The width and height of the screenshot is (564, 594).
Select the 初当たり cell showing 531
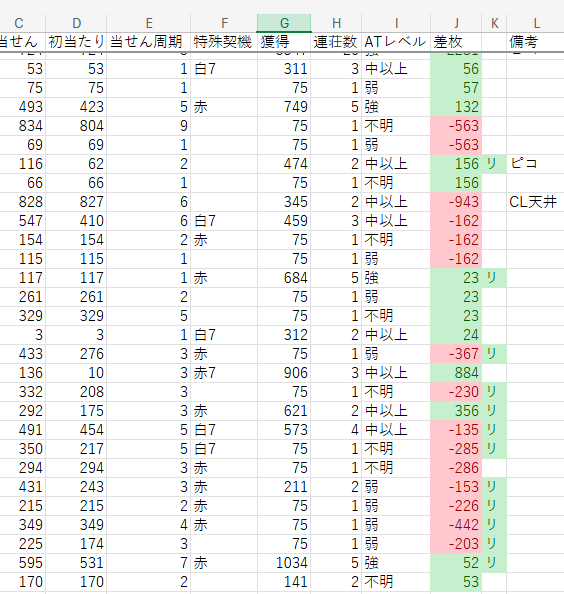[x=76, y=563]
